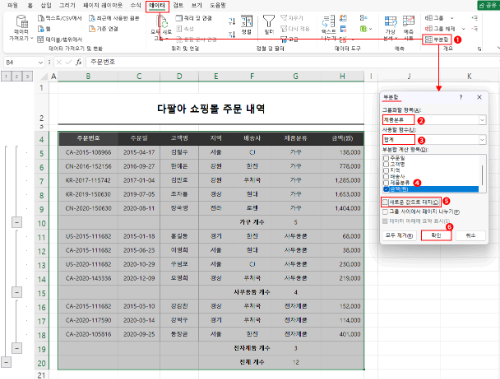Click 확인 (OK) in subtotal dialog
The height and width of the screenshot is (379, 500).
436,235
